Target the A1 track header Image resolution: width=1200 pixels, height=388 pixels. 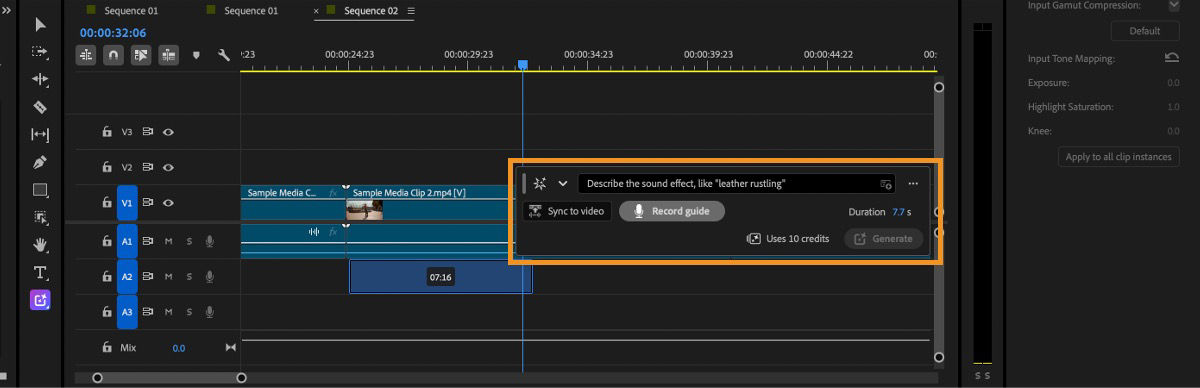click(127, 241)
